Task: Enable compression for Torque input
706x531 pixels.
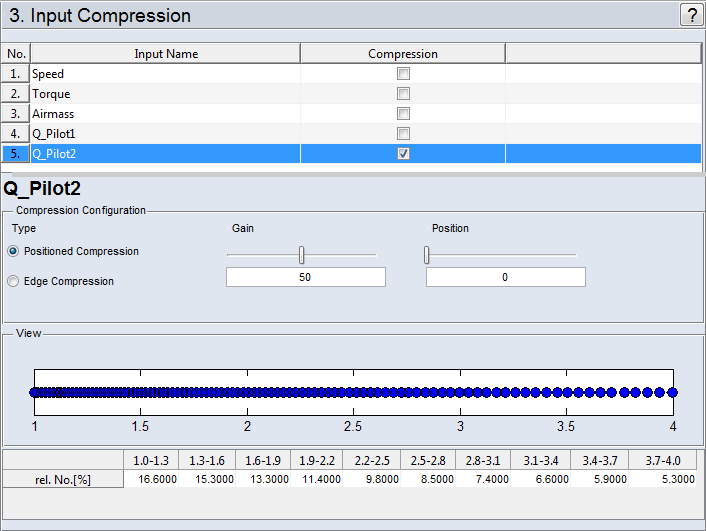Action: 403,94
